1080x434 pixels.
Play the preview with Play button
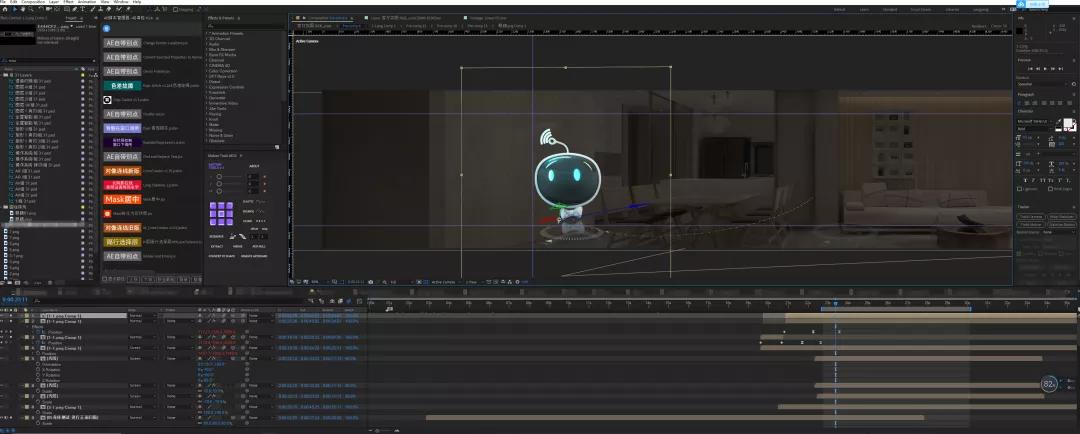(1045, 69)
